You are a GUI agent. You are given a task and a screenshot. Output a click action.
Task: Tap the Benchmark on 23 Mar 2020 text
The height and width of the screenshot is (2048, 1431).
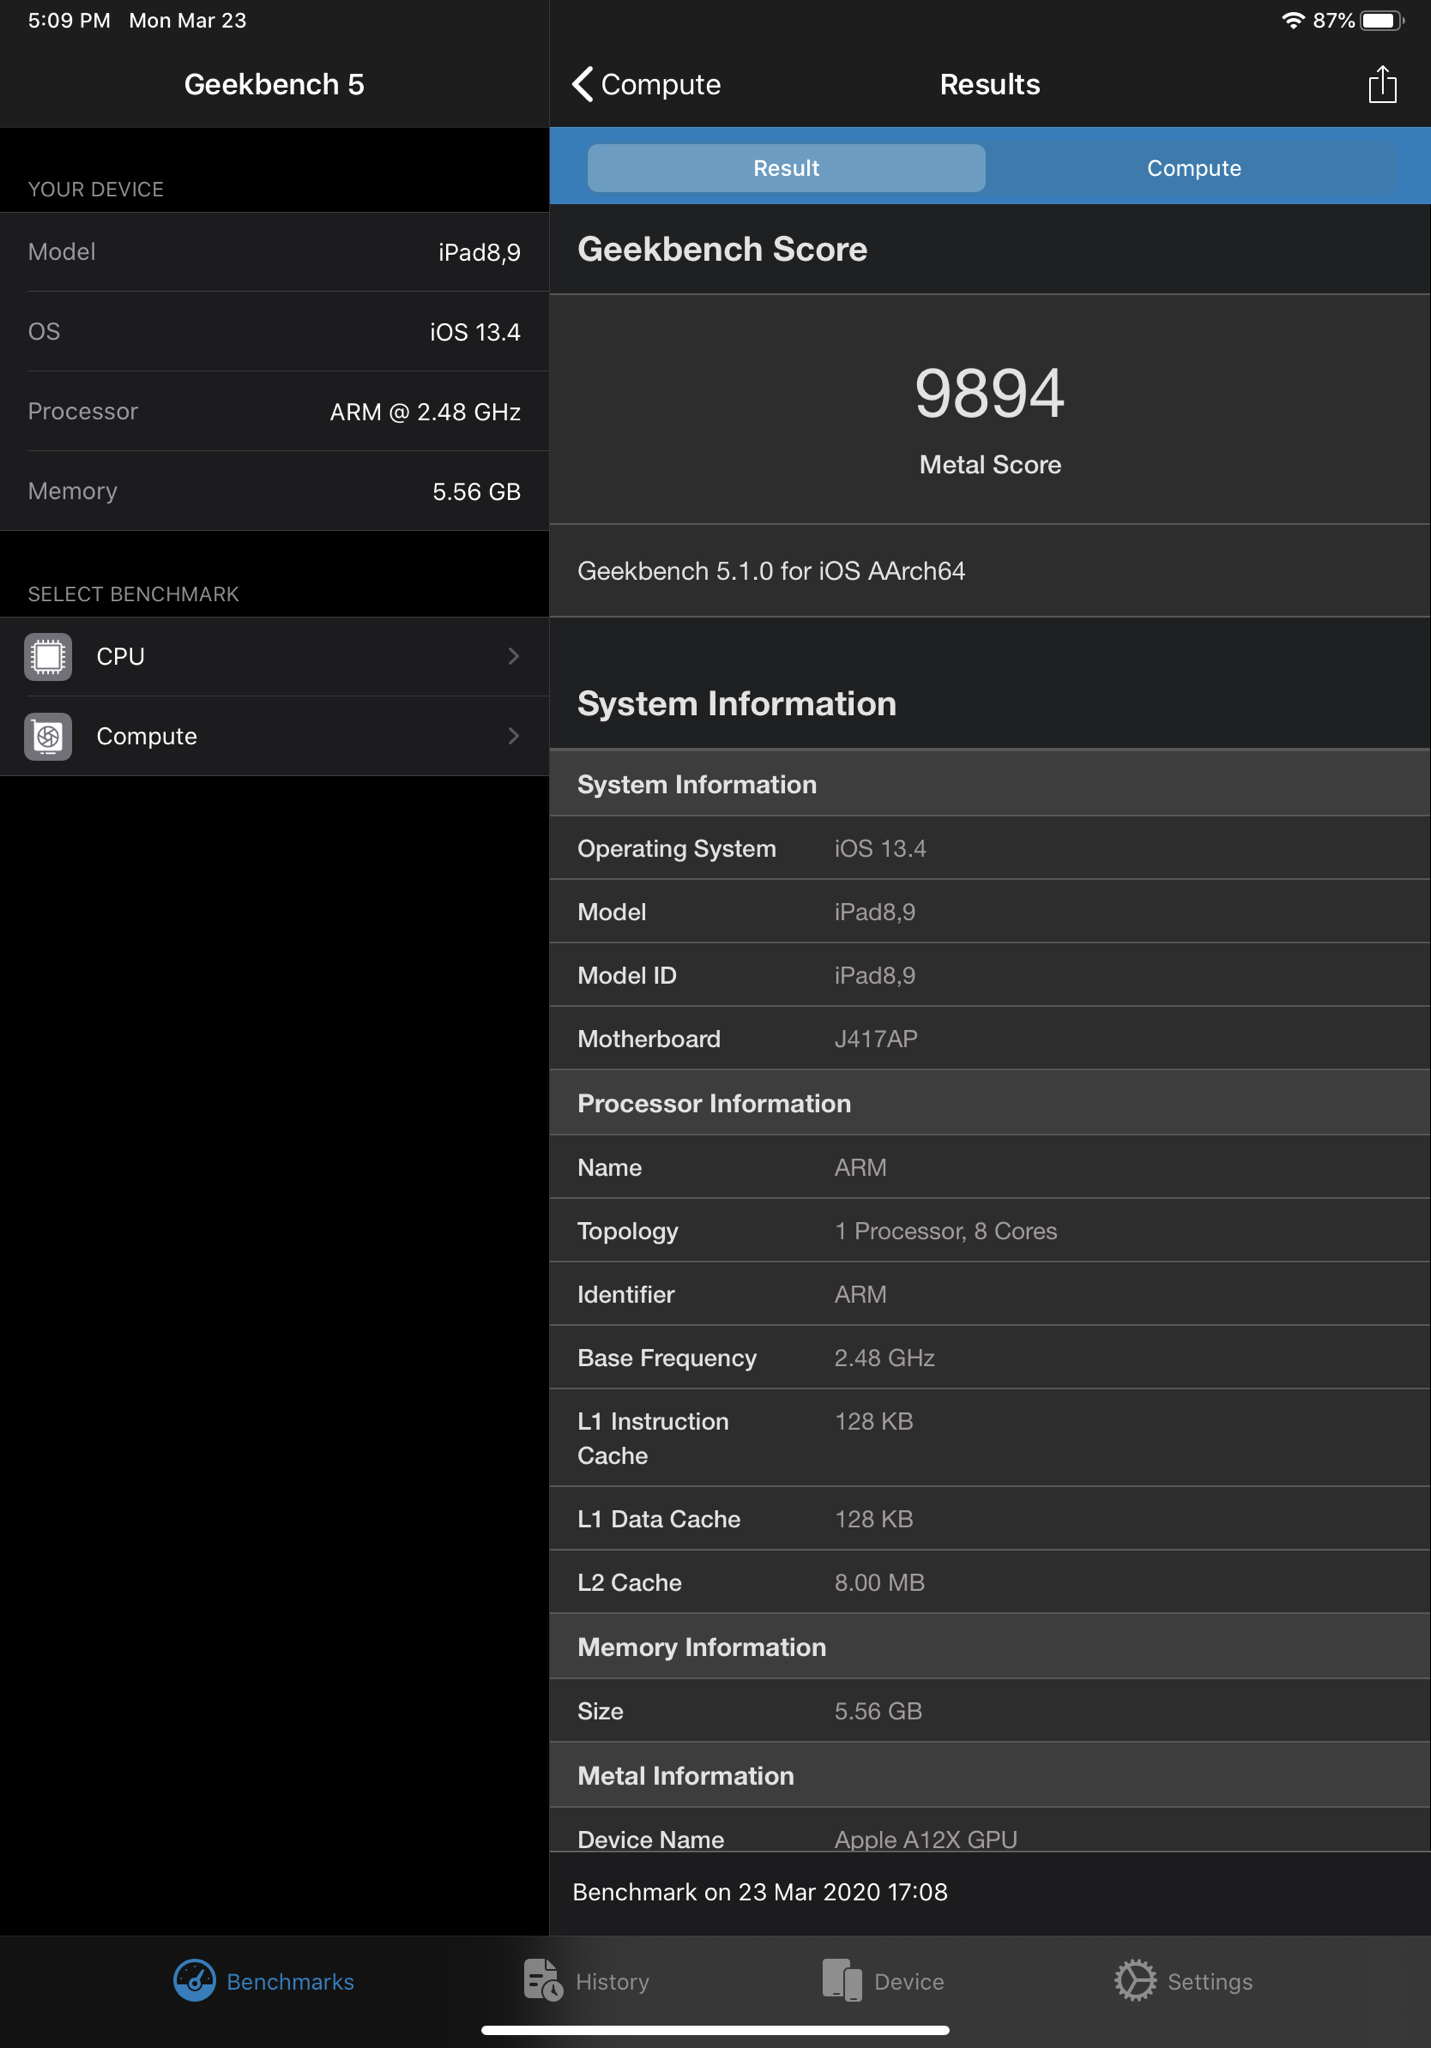[x=760, y=1892]
